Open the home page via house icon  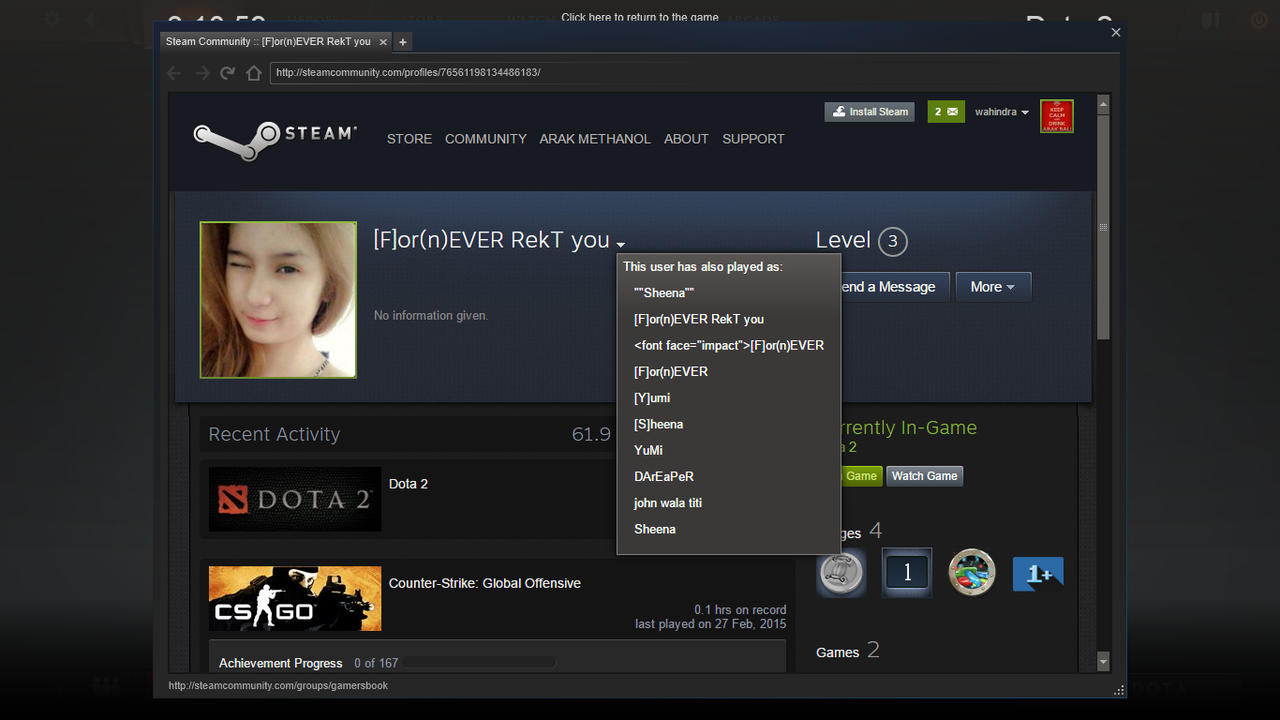coord(254,73)
